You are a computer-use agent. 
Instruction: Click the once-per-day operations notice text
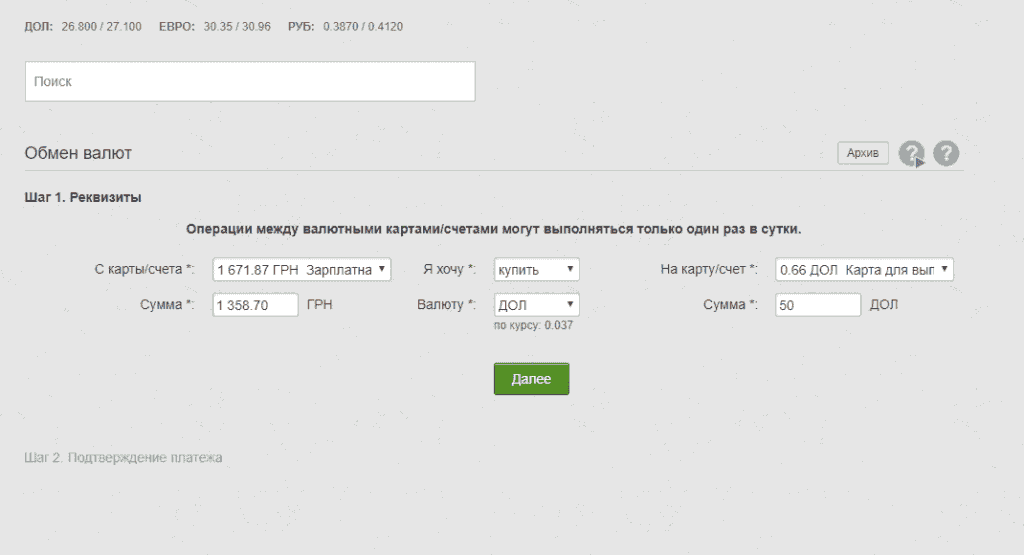pos(494,229)
